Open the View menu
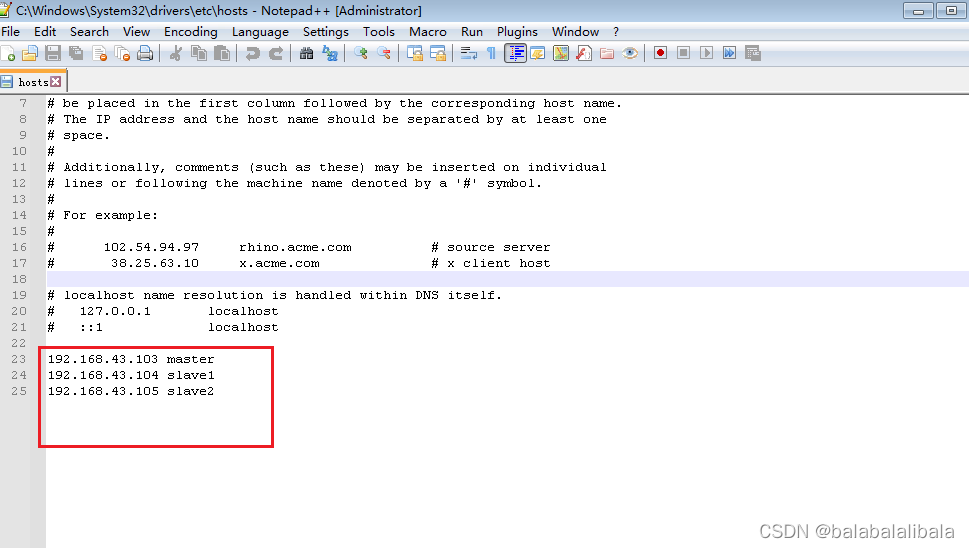 [x=137, y=32]
